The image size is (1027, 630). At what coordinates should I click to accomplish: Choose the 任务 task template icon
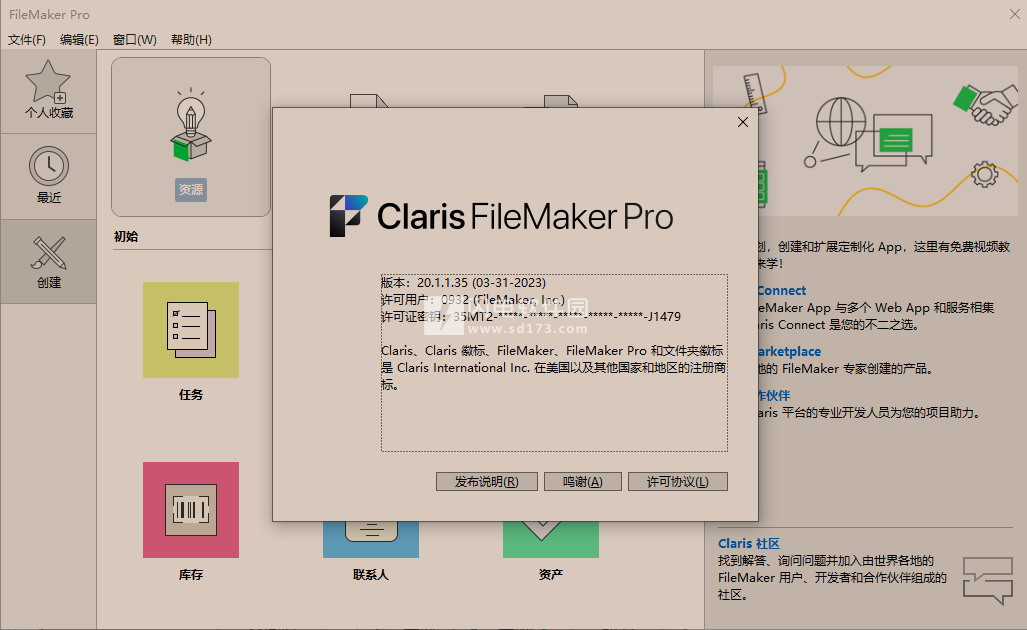[191, 330]
